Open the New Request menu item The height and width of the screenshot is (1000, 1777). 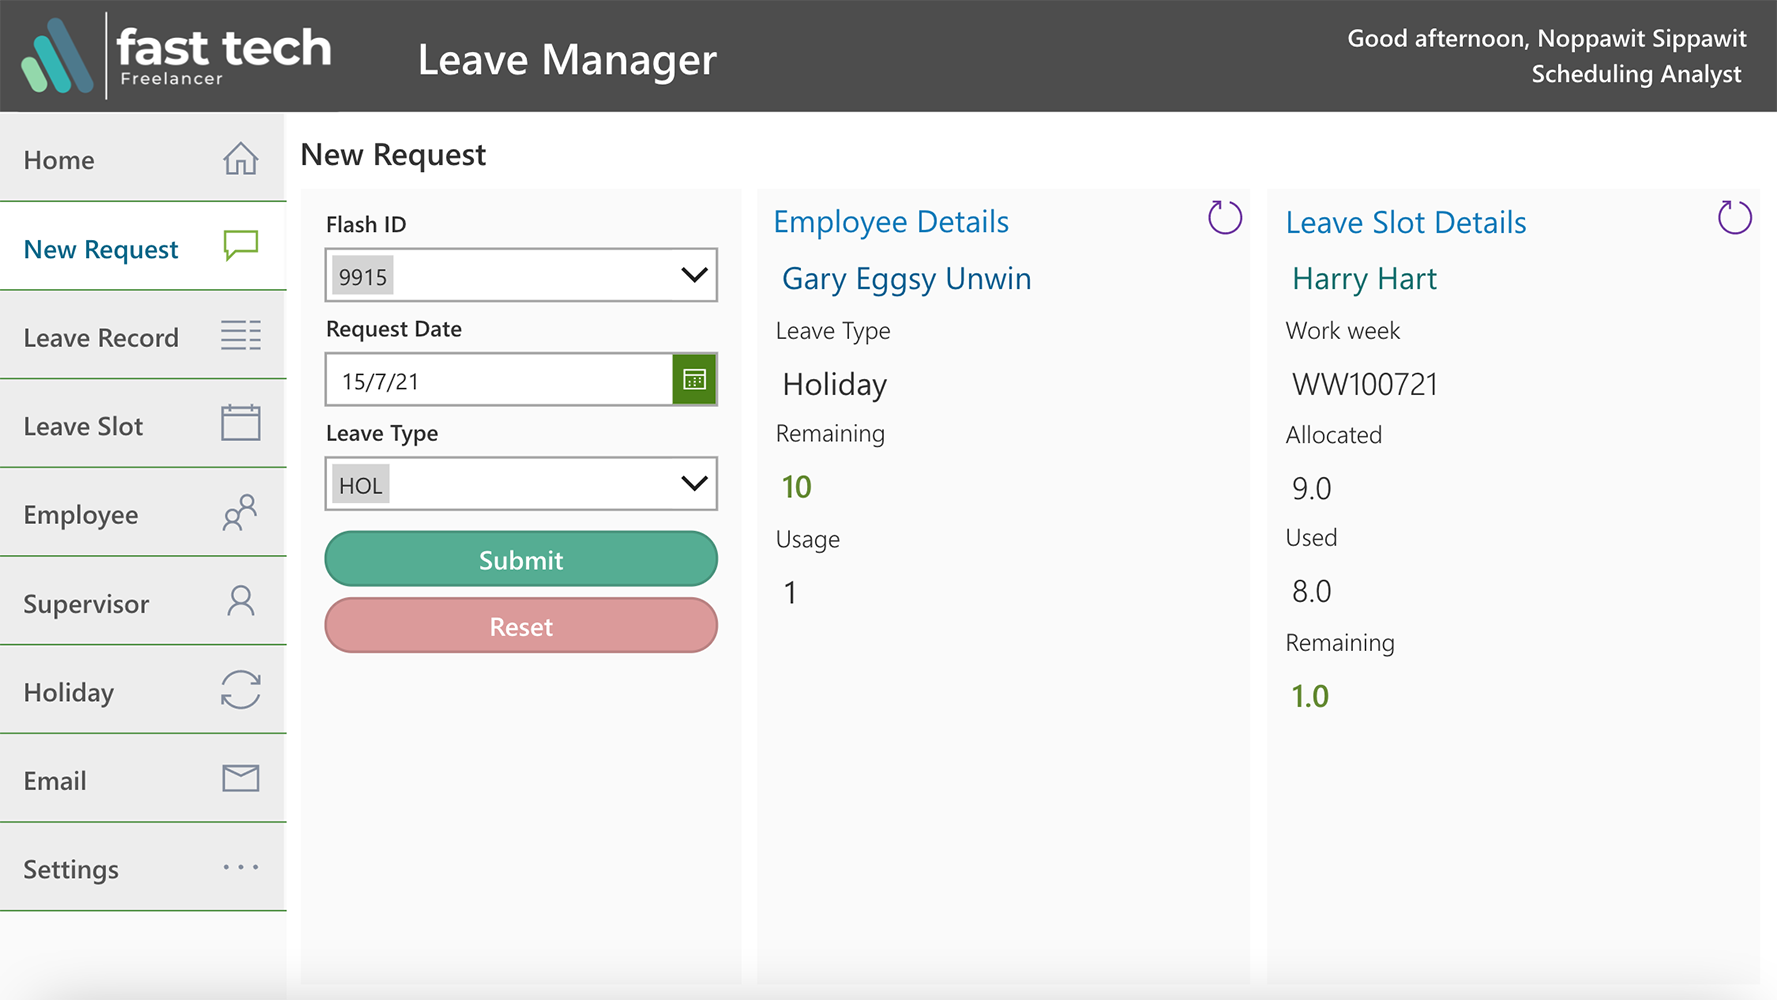click(x=101, y=249)
